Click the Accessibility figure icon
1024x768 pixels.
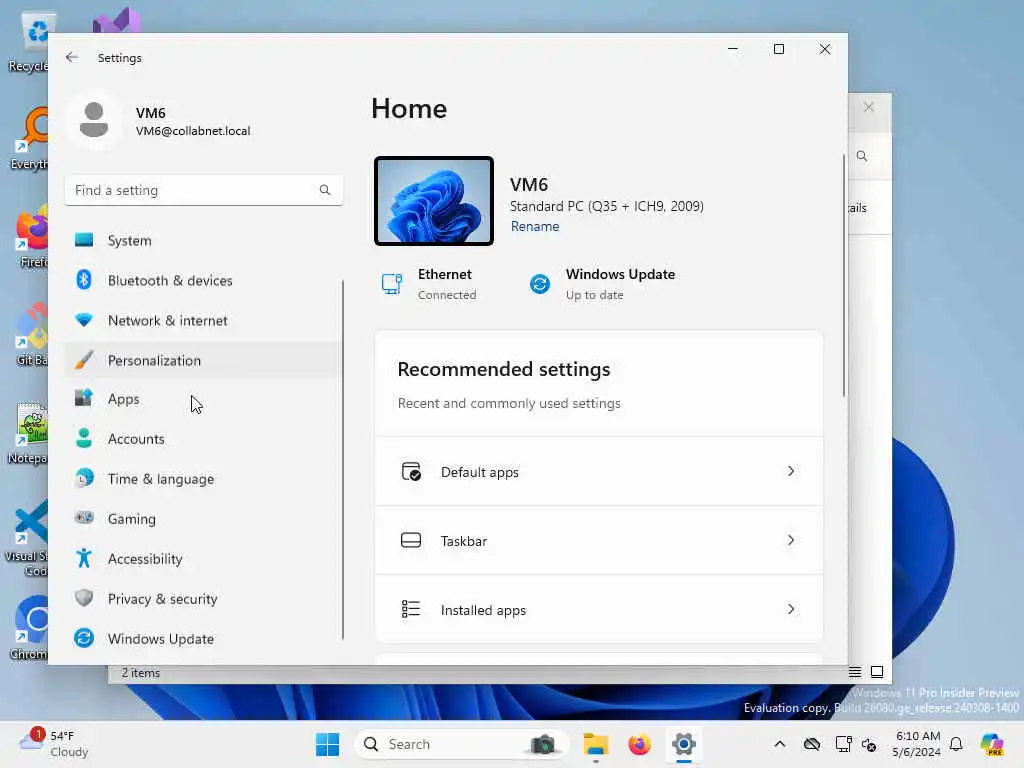[x=84, y=558]
